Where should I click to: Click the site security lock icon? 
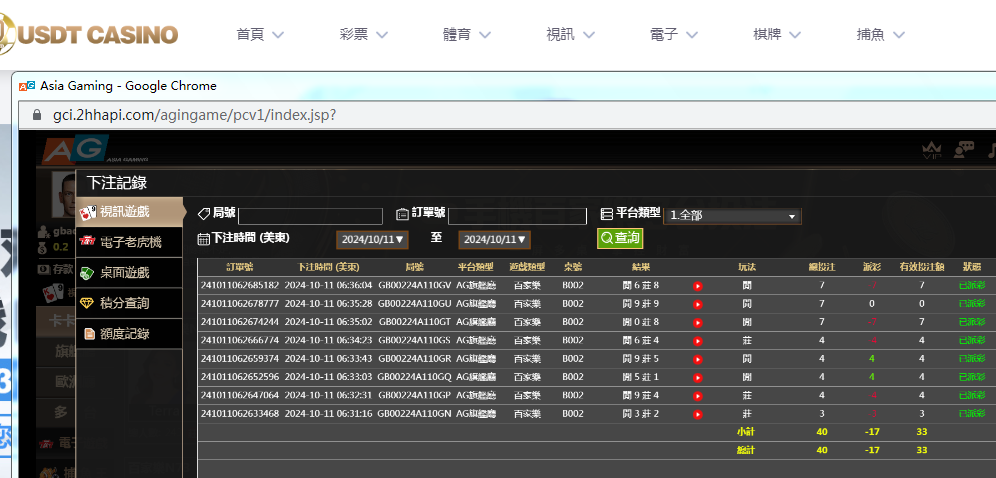point(37,115)
